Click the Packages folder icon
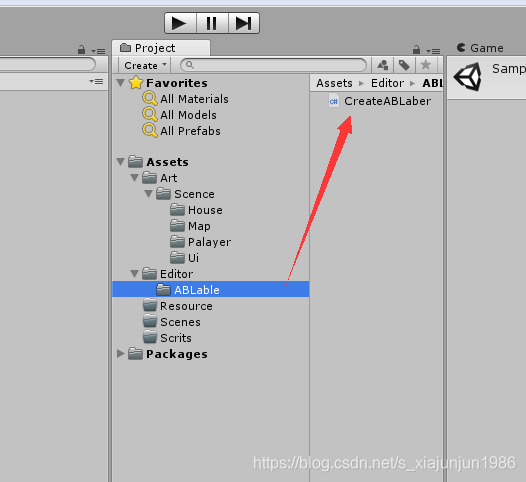The width and height of the screenshot is (526, 482). tap(136, 354)
